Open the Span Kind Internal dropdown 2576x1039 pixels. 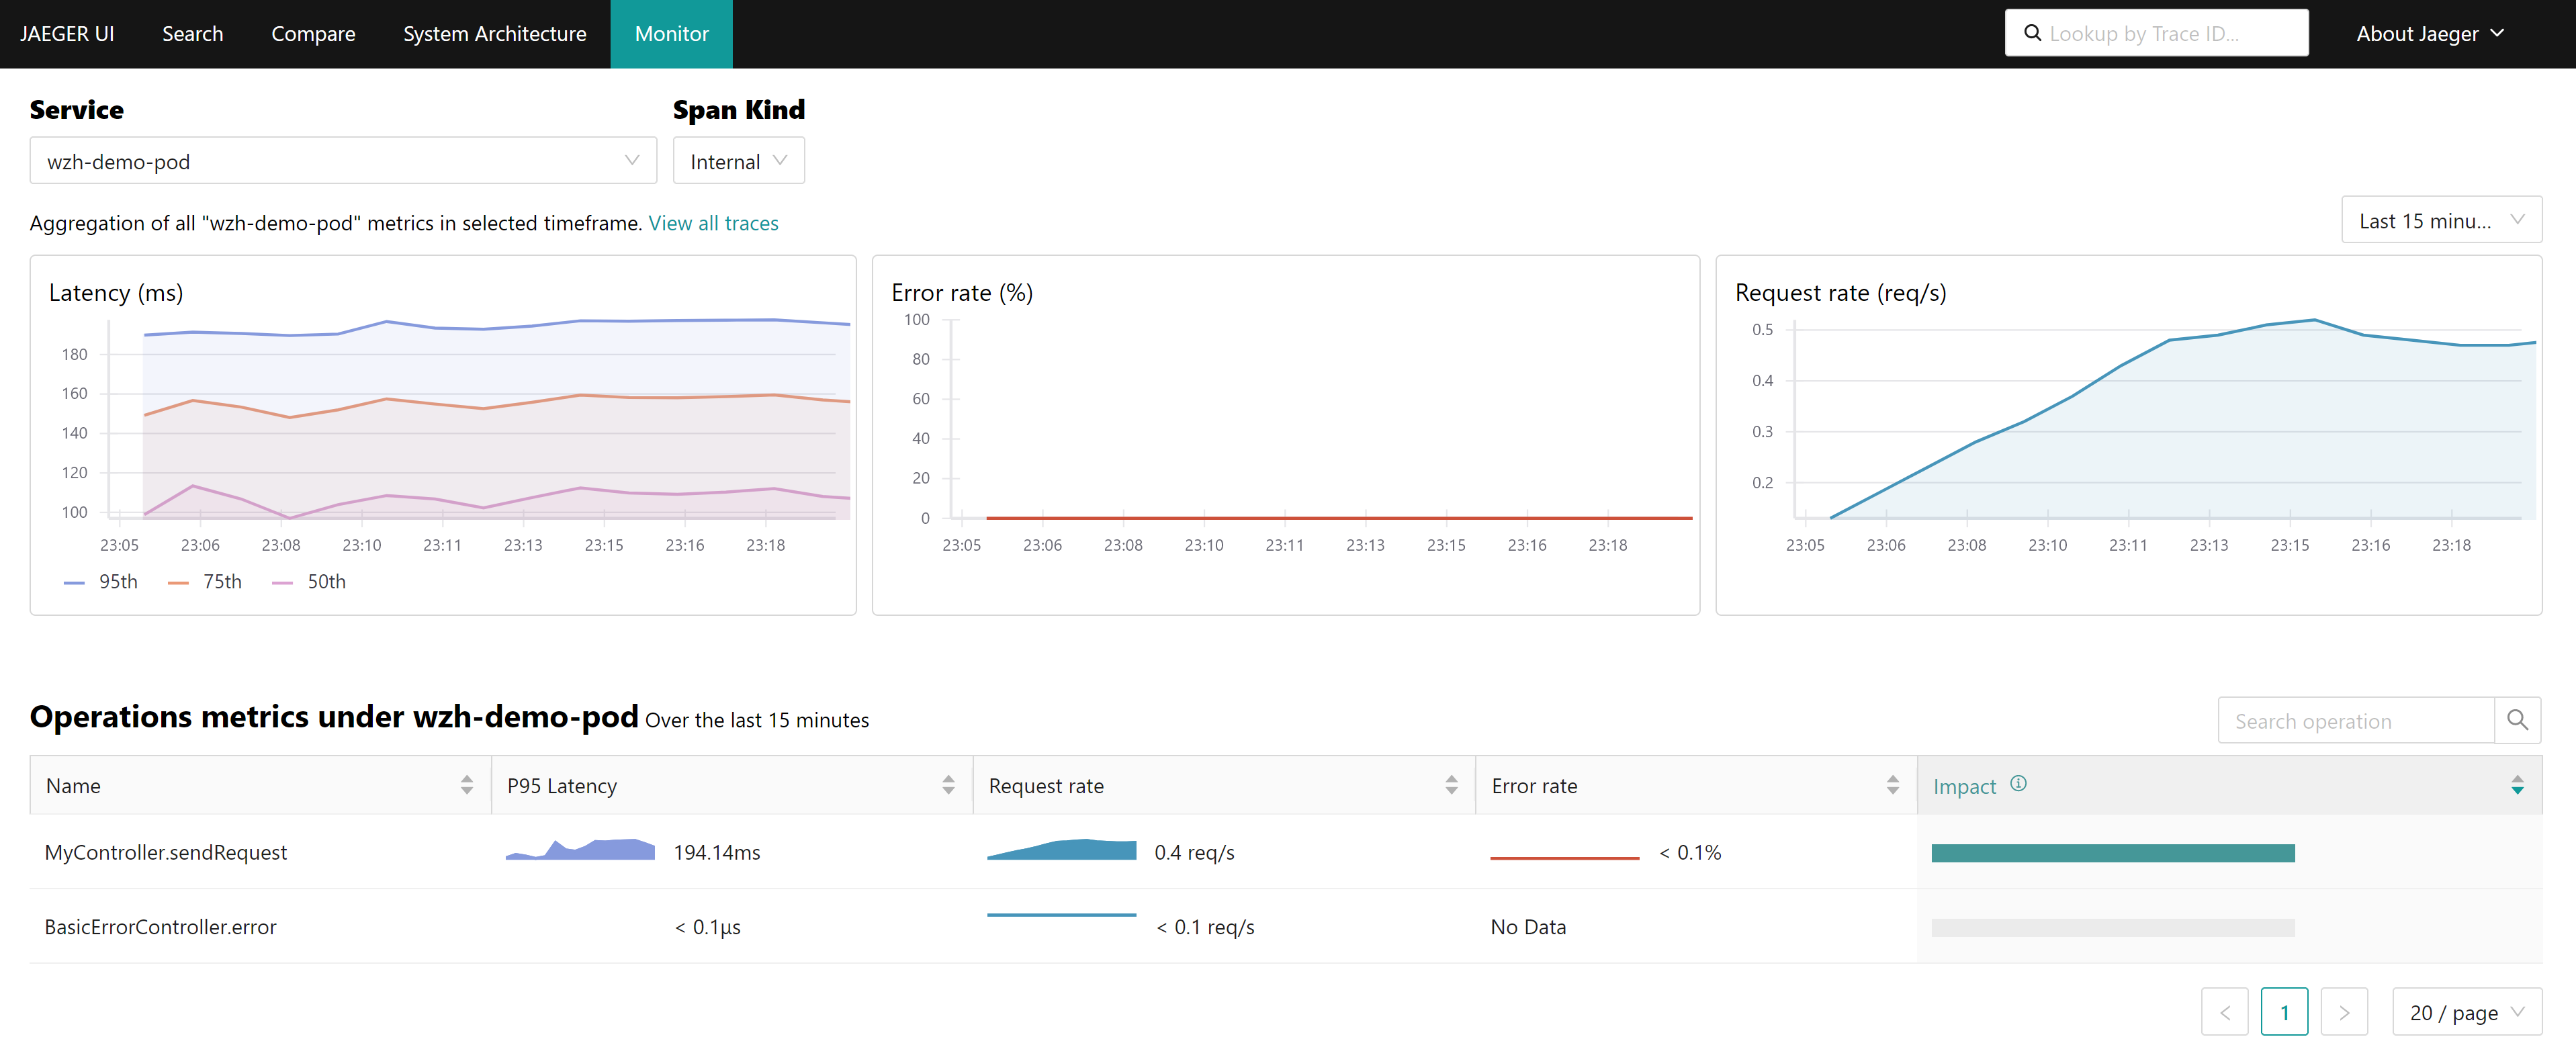tap(738, 161)
